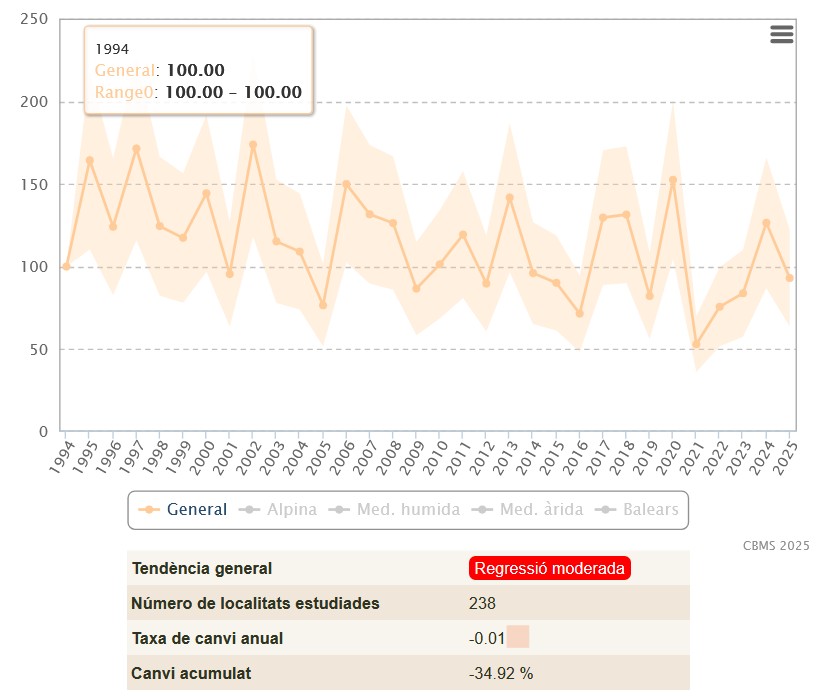Click the 2025 x-axis year label
Screen dimensions: 821x696
[x=785, y=458]
